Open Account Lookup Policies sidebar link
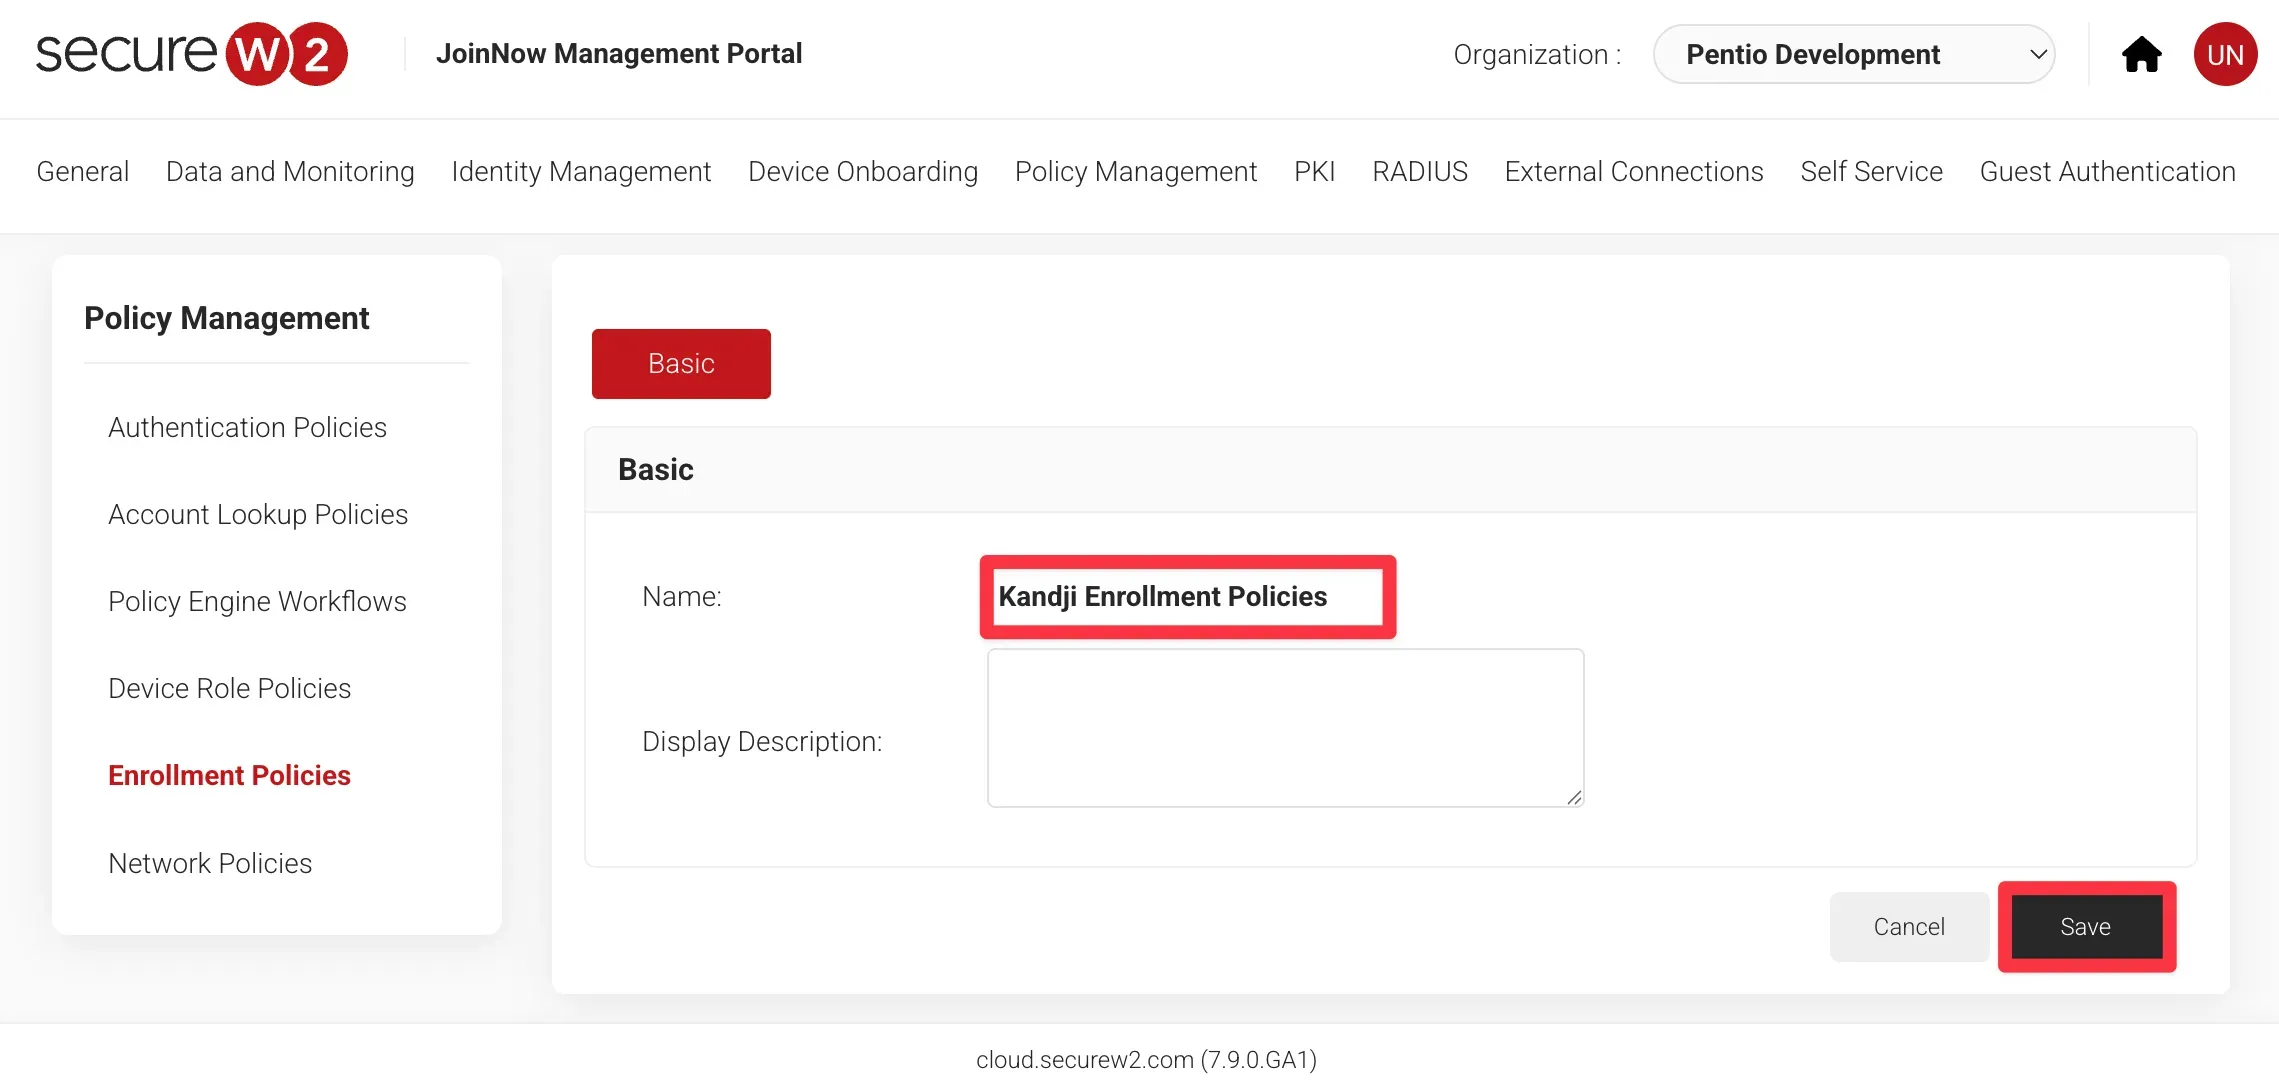The width and height of the screenshot is (2279, 1088). (x=257, y=515)
